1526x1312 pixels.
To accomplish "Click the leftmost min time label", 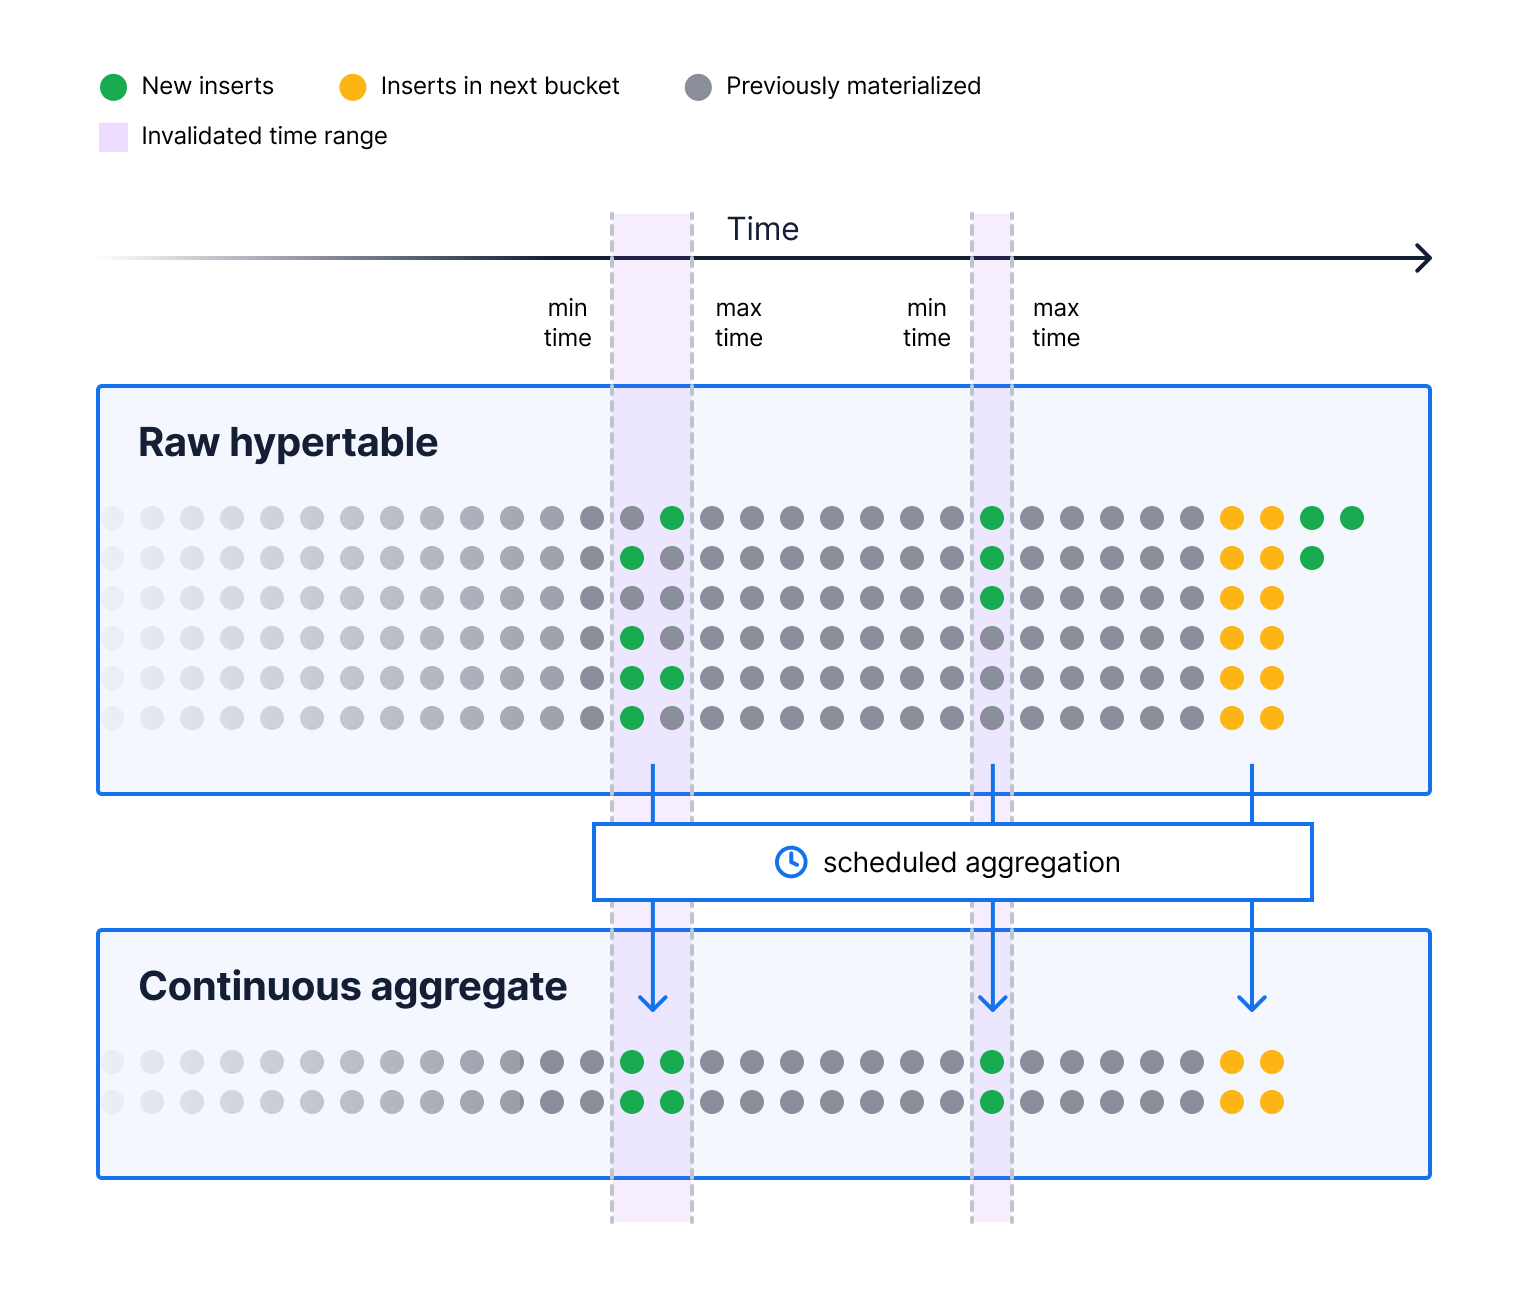I will [x=567, y=323].
